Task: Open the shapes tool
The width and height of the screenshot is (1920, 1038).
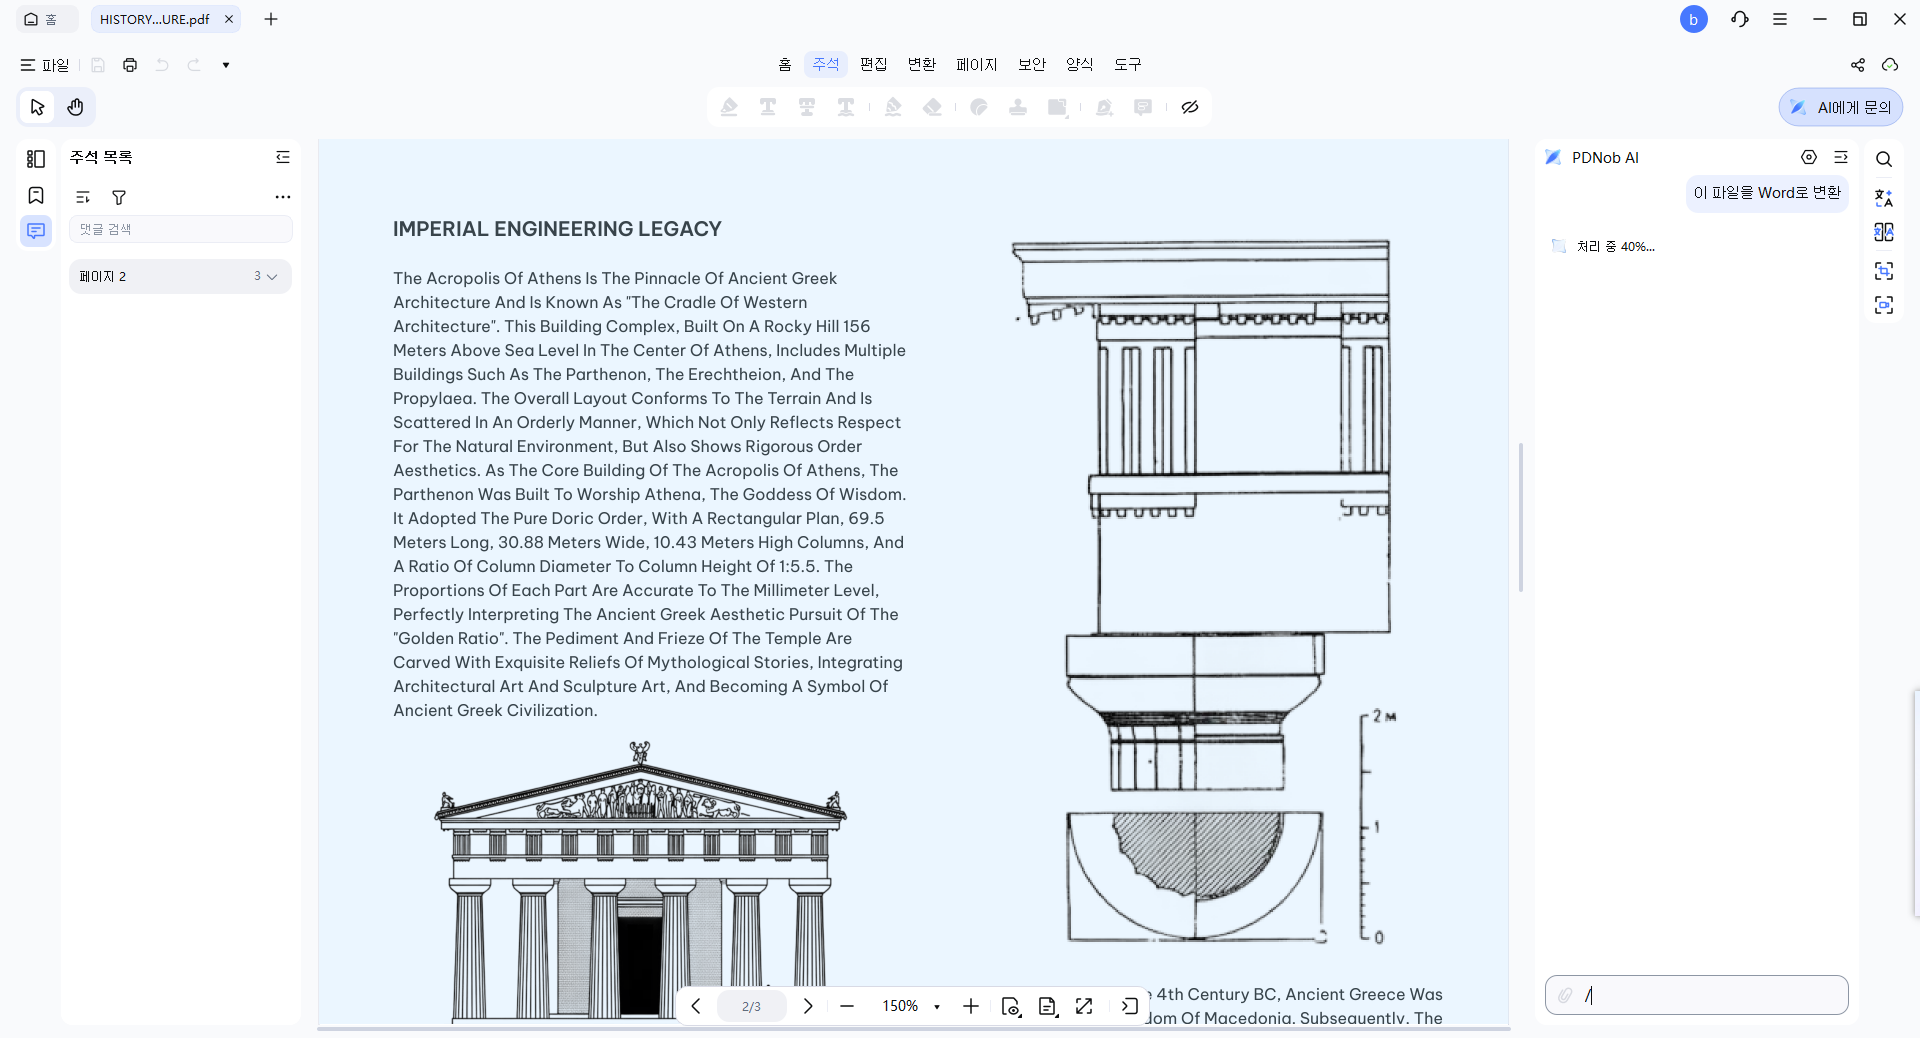Action: [x=1057, y=107]
